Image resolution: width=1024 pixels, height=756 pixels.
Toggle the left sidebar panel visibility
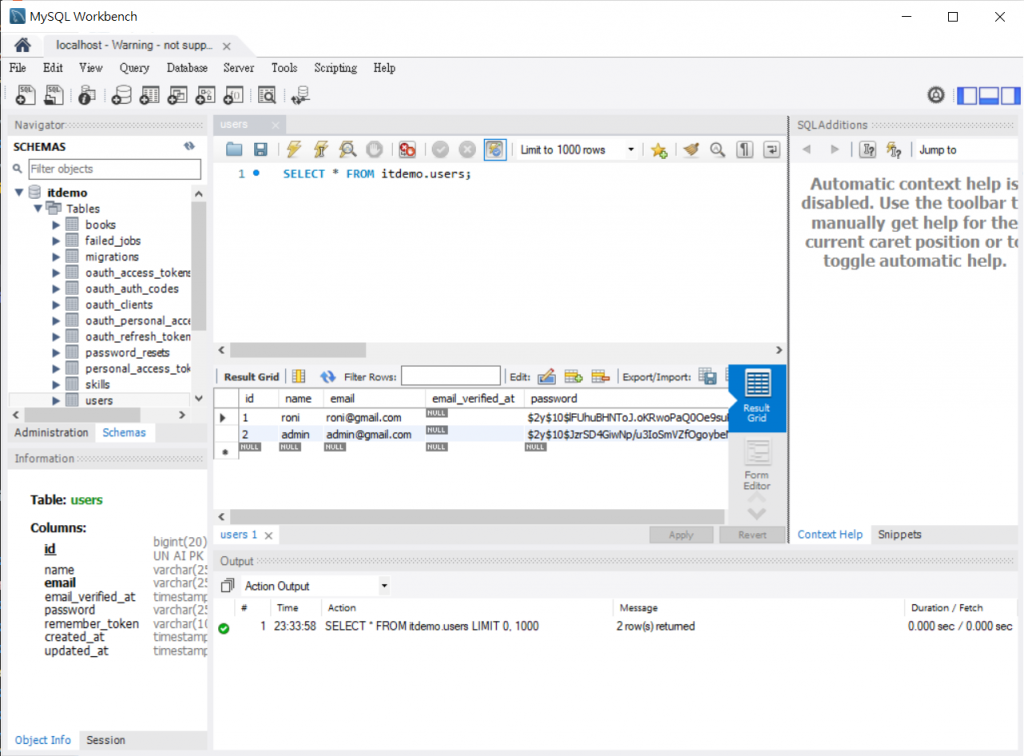click(967, 95)
